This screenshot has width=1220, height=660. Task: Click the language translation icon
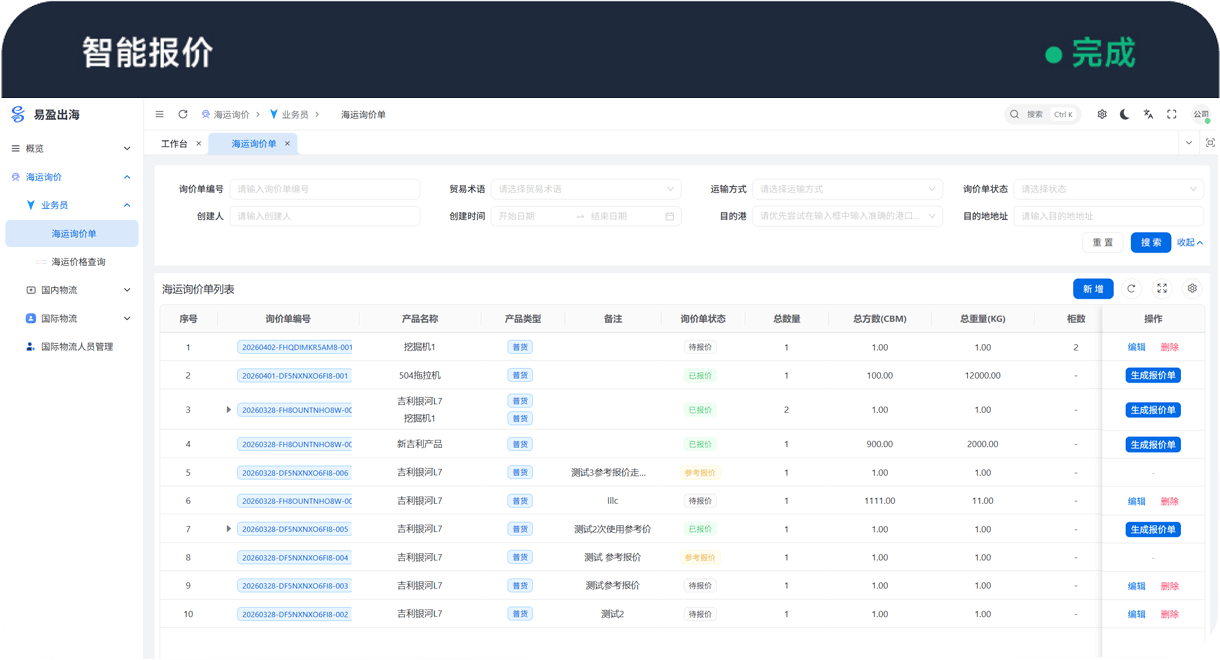click(1148, 114)
